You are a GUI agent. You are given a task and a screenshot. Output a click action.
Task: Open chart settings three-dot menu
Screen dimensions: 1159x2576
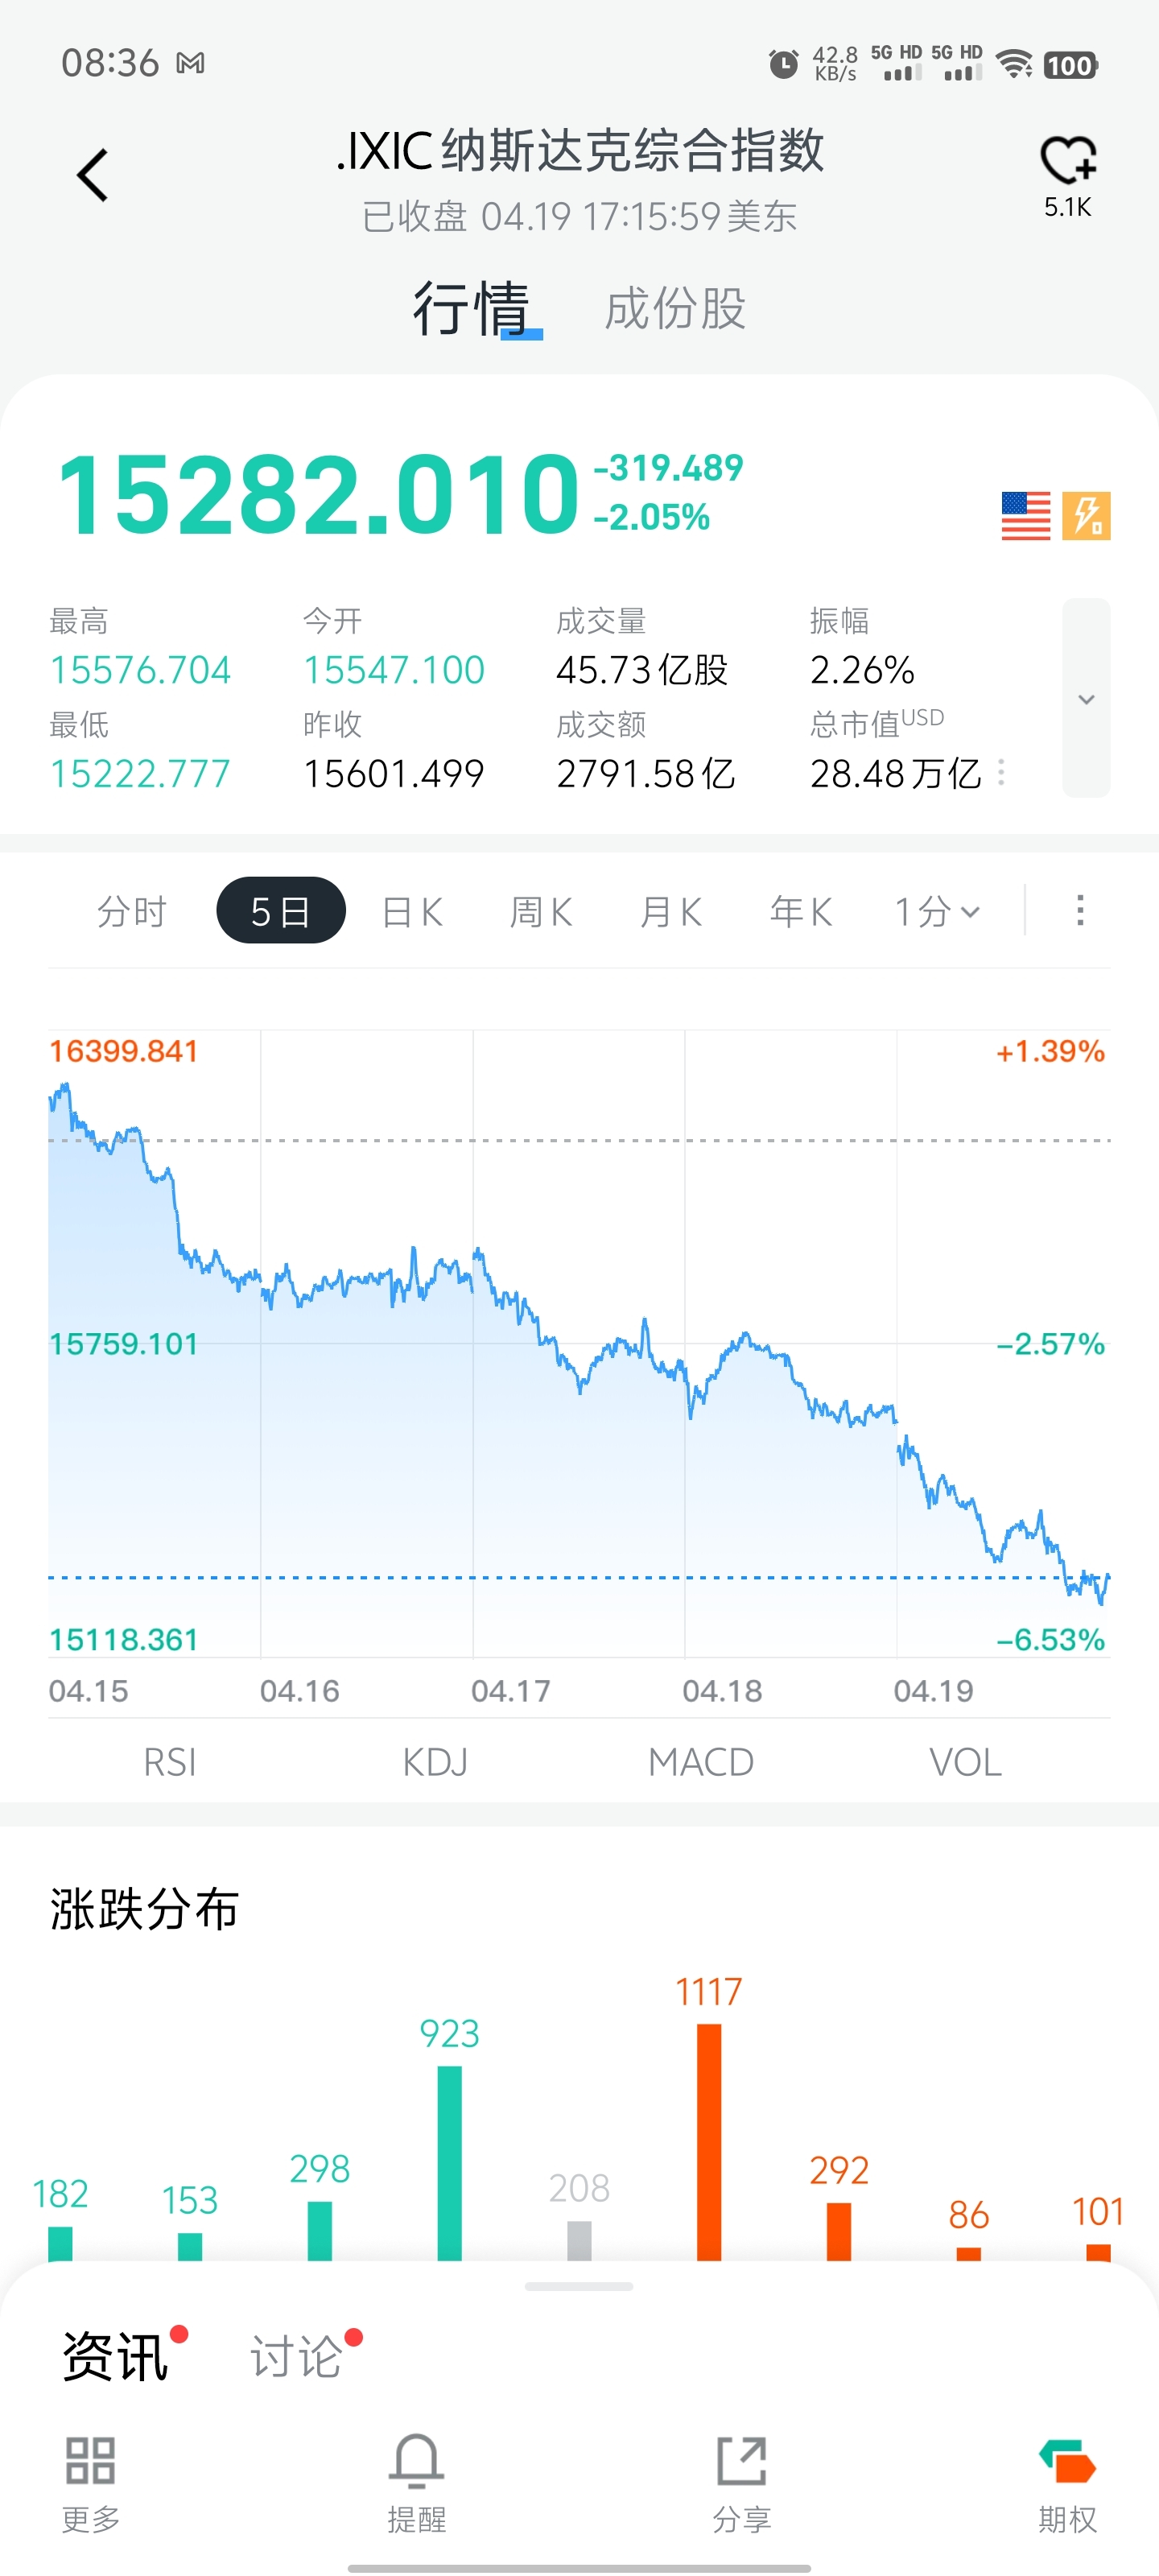1080,910
